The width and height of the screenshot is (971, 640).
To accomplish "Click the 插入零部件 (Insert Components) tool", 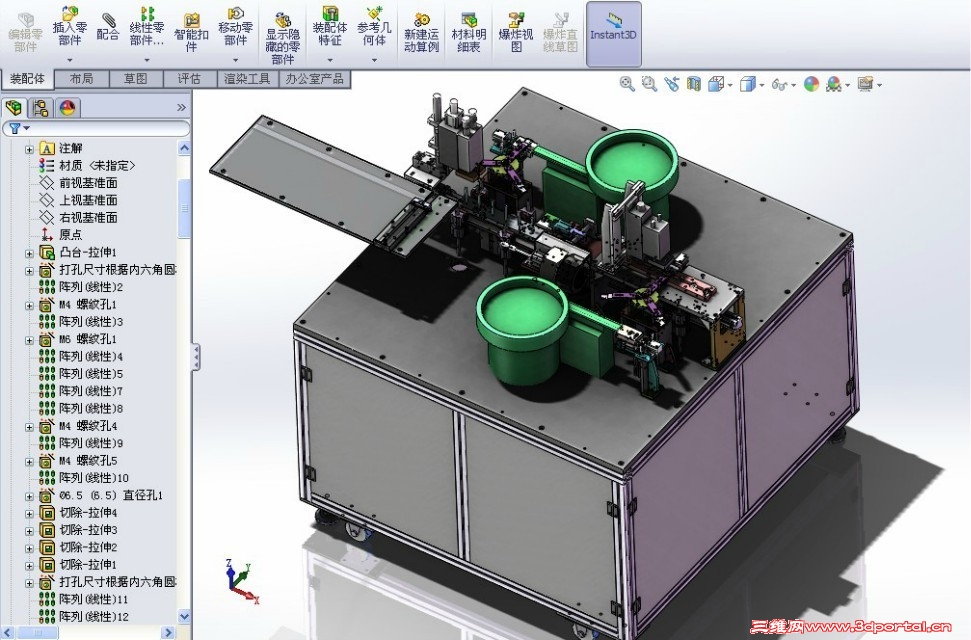I will click(69, 26).
